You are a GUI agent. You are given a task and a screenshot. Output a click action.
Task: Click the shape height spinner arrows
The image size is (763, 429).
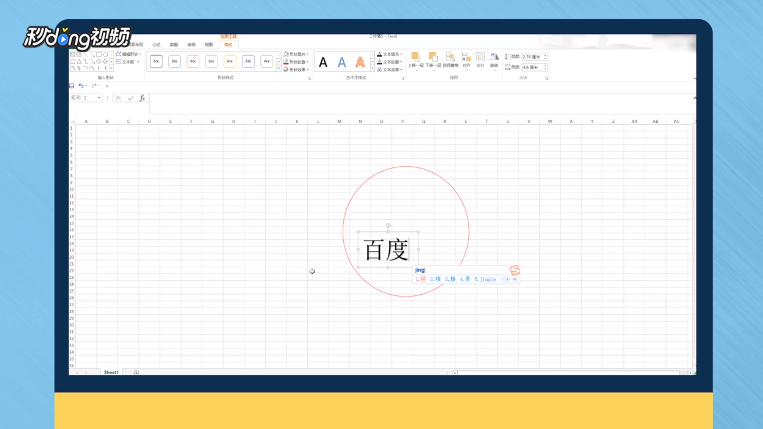point(545,57)
